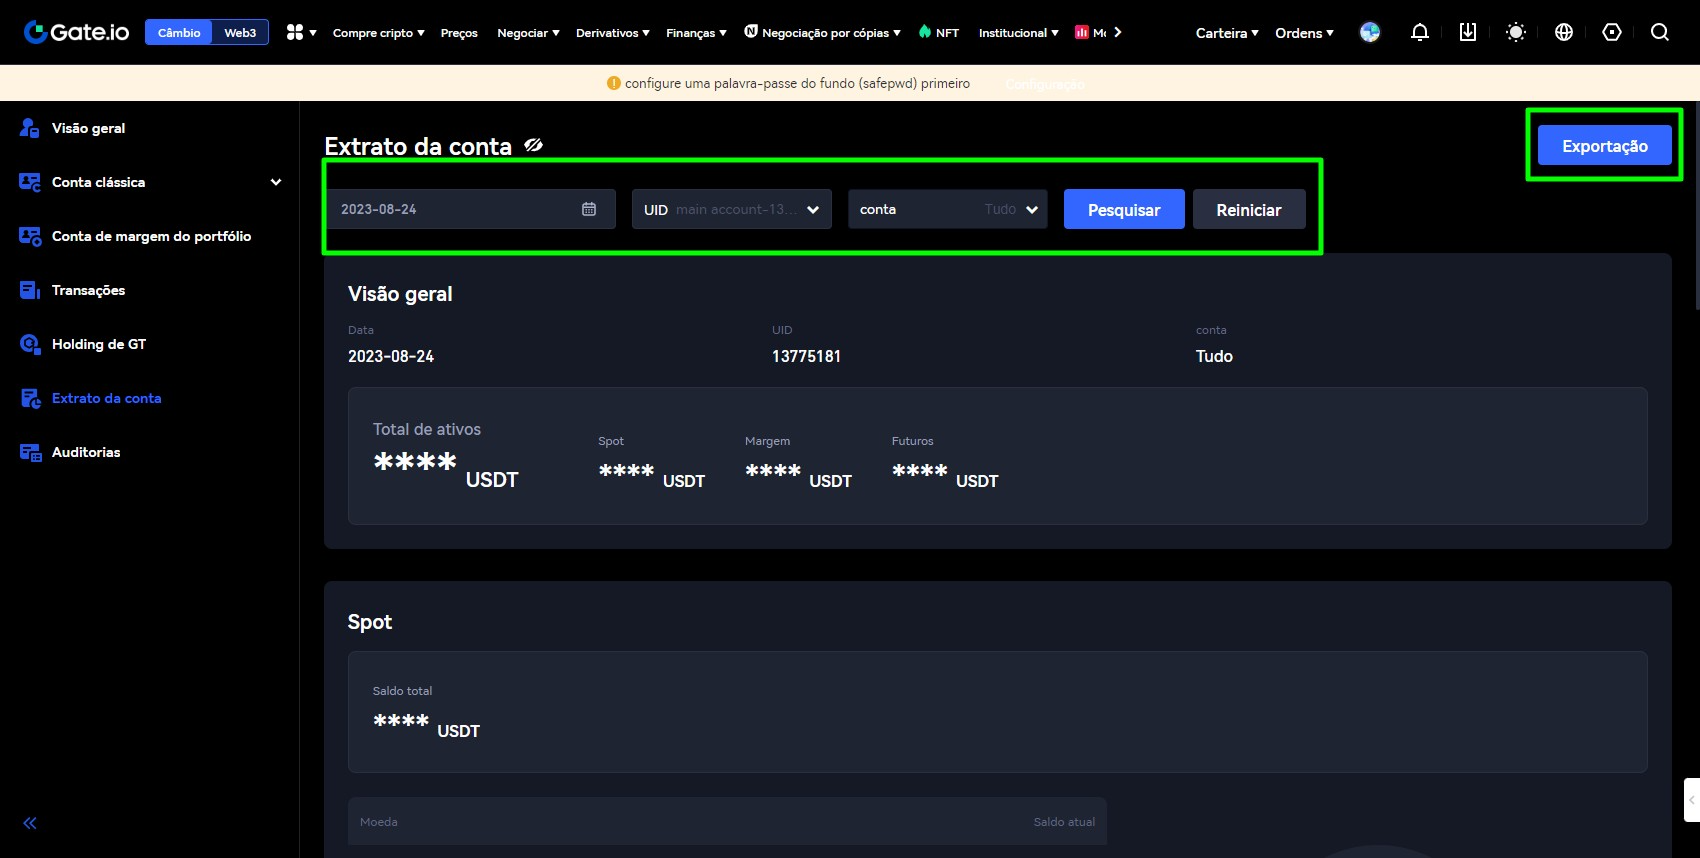This screenshot has height=858, width=1700.
Task: Open Transações in the sidebar
Action: click(x=88, y=290)
